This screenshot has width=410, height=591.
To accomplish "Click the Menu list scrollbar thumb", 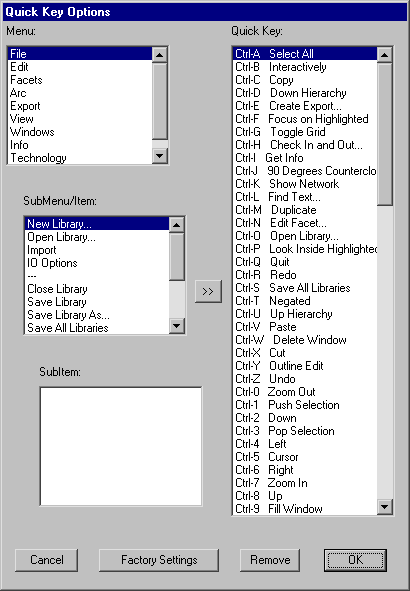I will 160,101.
